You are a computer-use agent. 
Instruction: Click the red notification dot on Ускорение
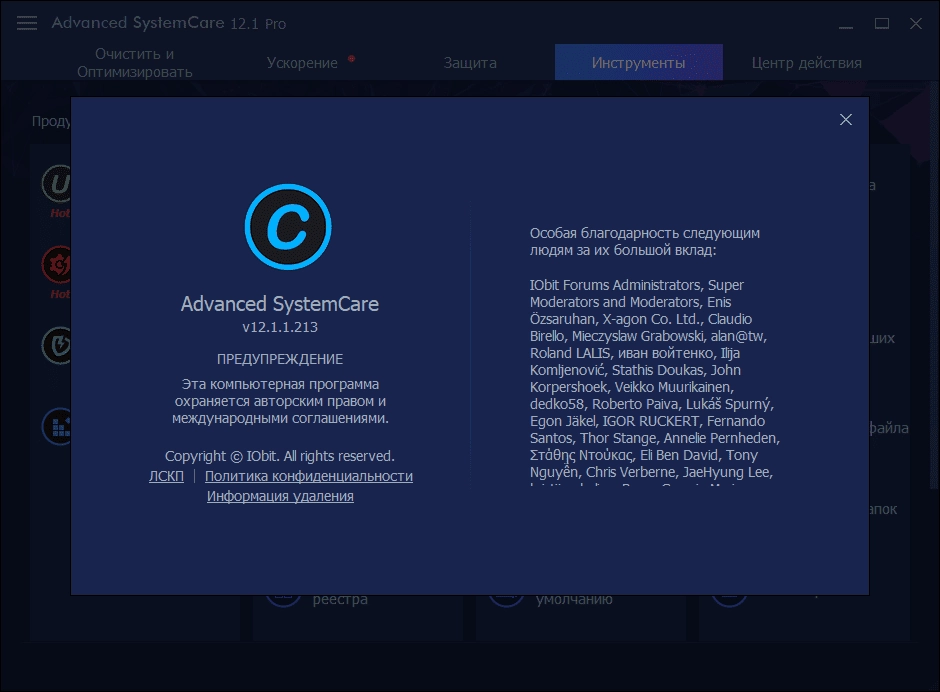coord(351,58)
